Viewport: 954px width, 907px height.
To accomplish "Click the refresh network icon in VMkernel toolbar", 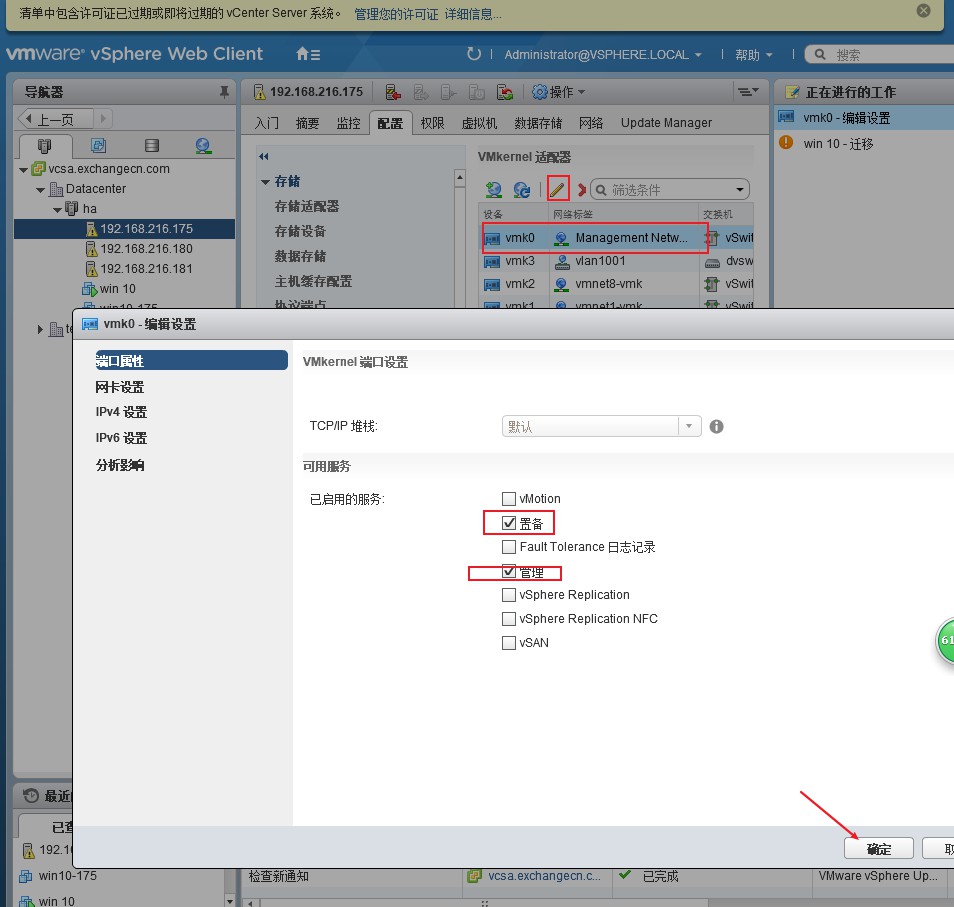I will (521, 190).
